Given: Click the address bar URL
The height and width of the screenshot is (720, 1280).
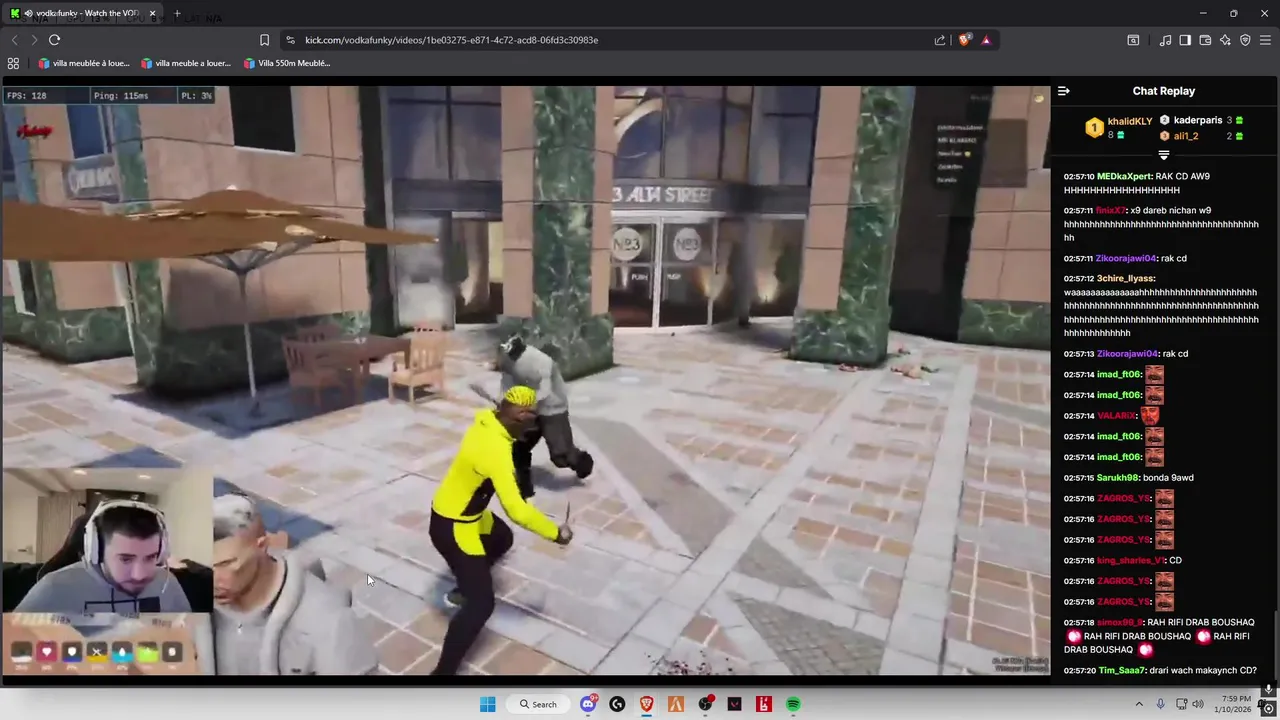Looking at the screenshot, I should pos(451,40).
